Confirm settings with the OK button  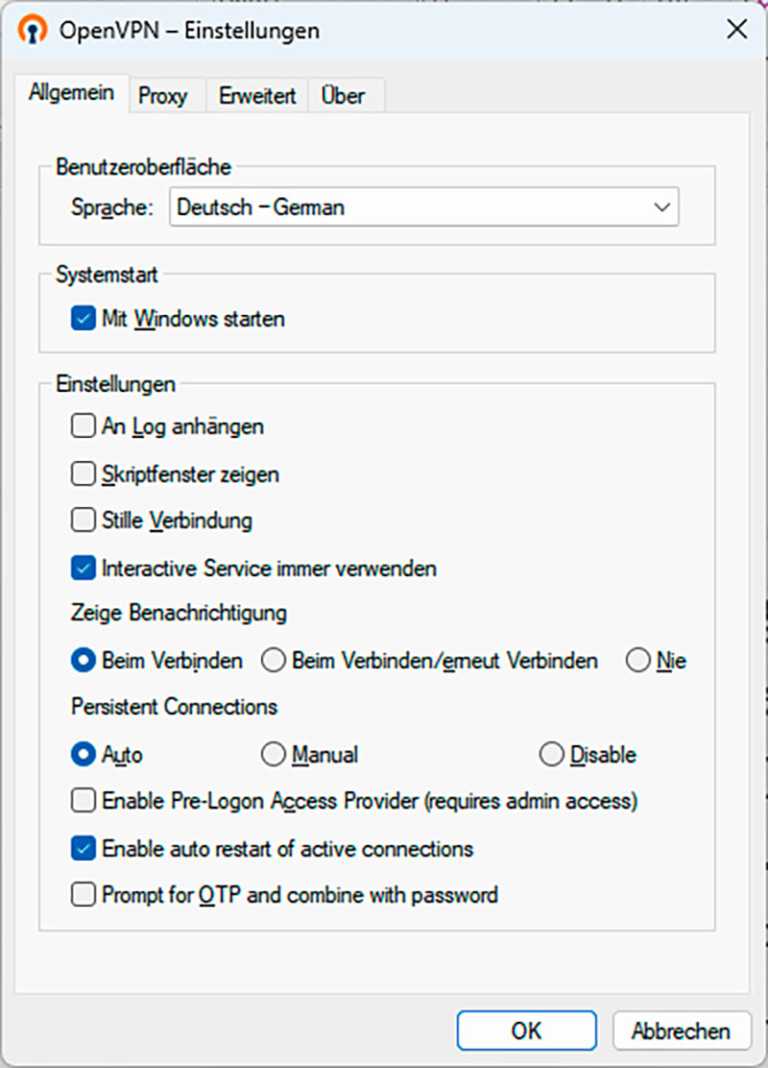coord(526,1030)
